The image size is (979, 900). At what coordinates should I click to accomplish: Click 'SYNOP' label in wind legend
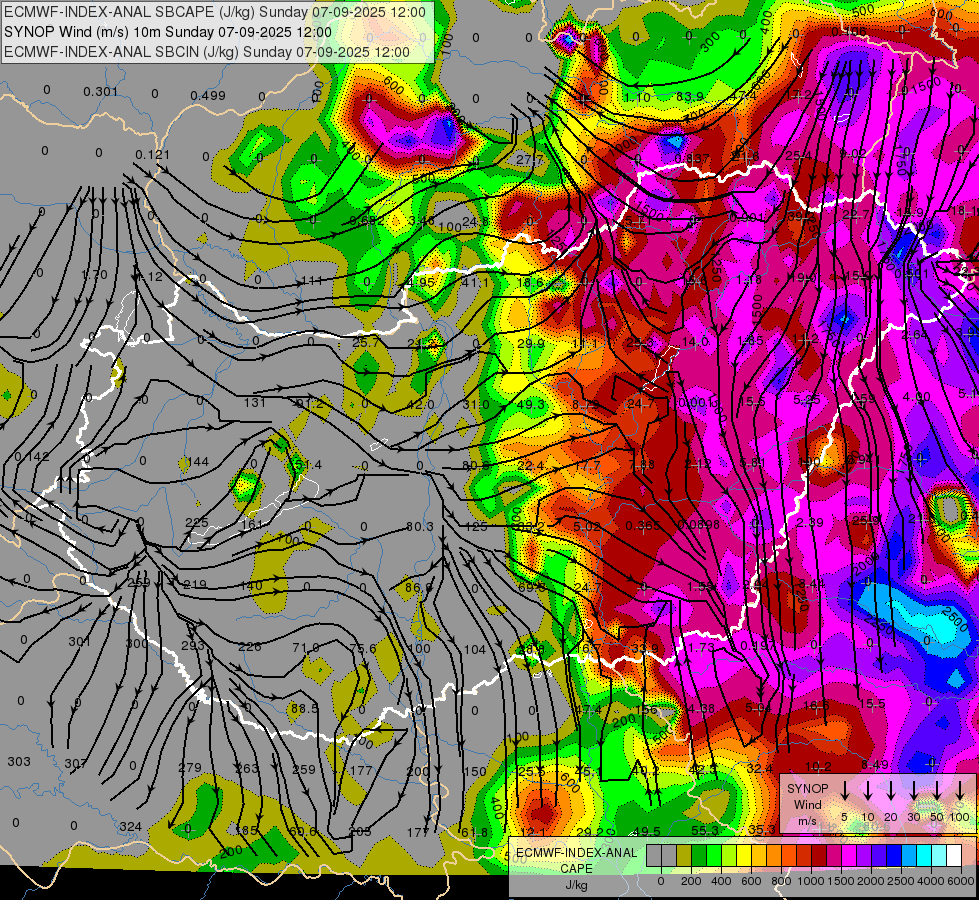coord(807,789)
